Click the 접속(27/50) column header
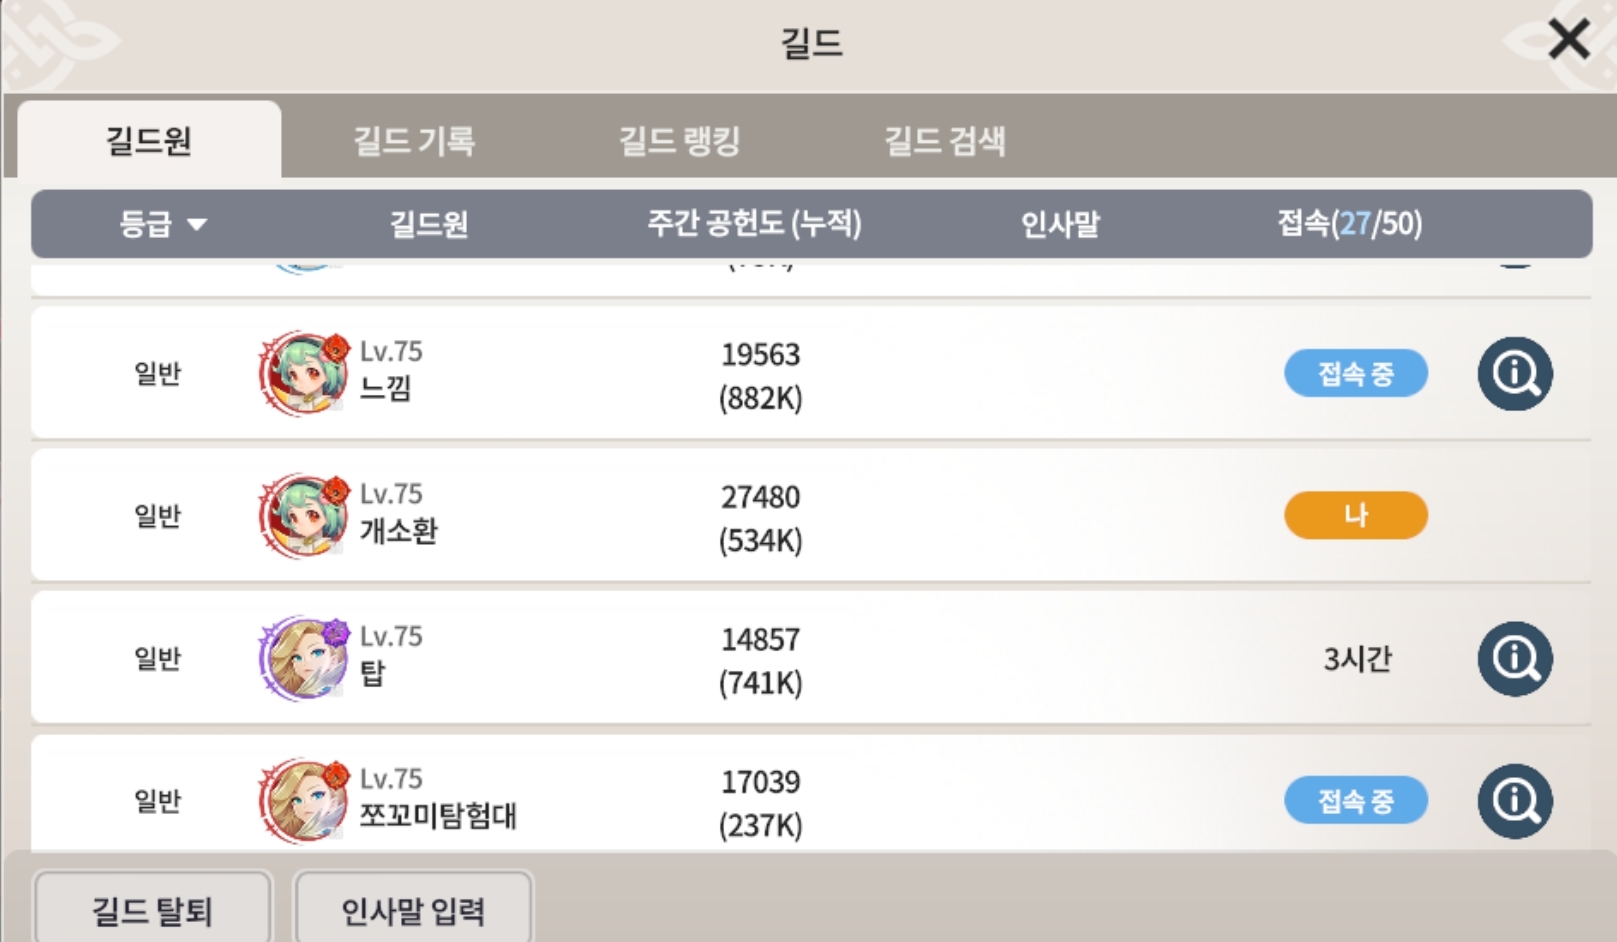This screenshot has height=942, width=1617. 1349,224
